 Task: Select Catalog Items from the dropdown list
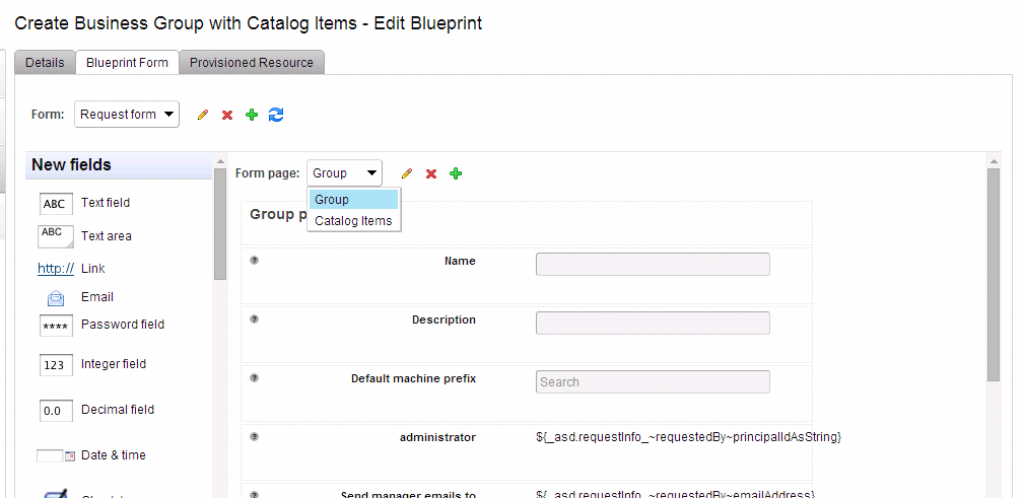[353, 221]
